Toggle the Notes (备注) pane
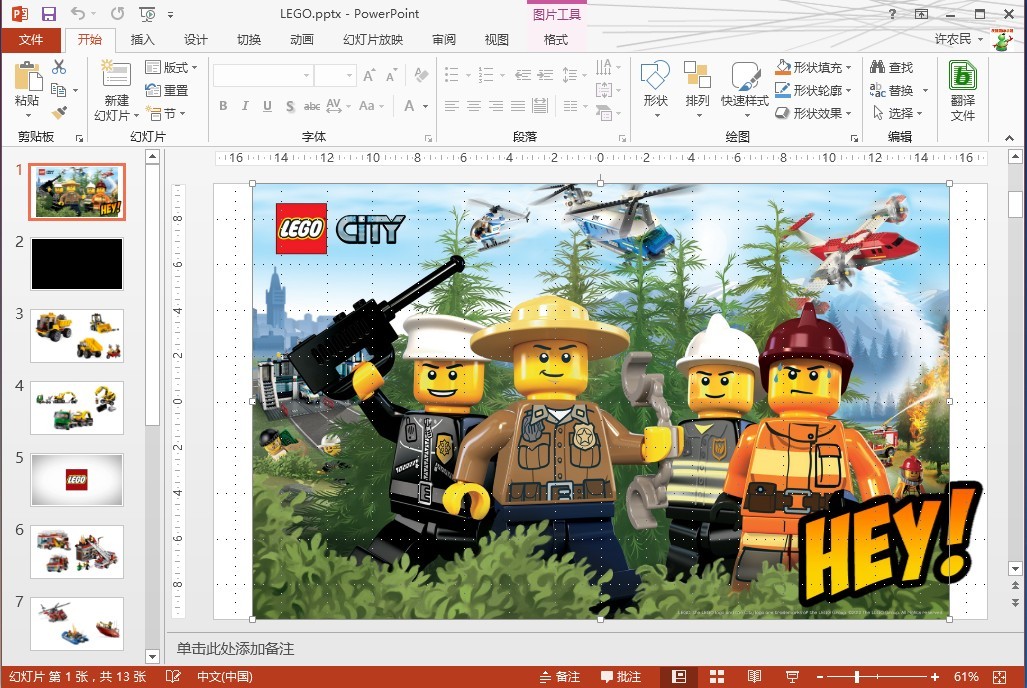 [x=559, y=677]
